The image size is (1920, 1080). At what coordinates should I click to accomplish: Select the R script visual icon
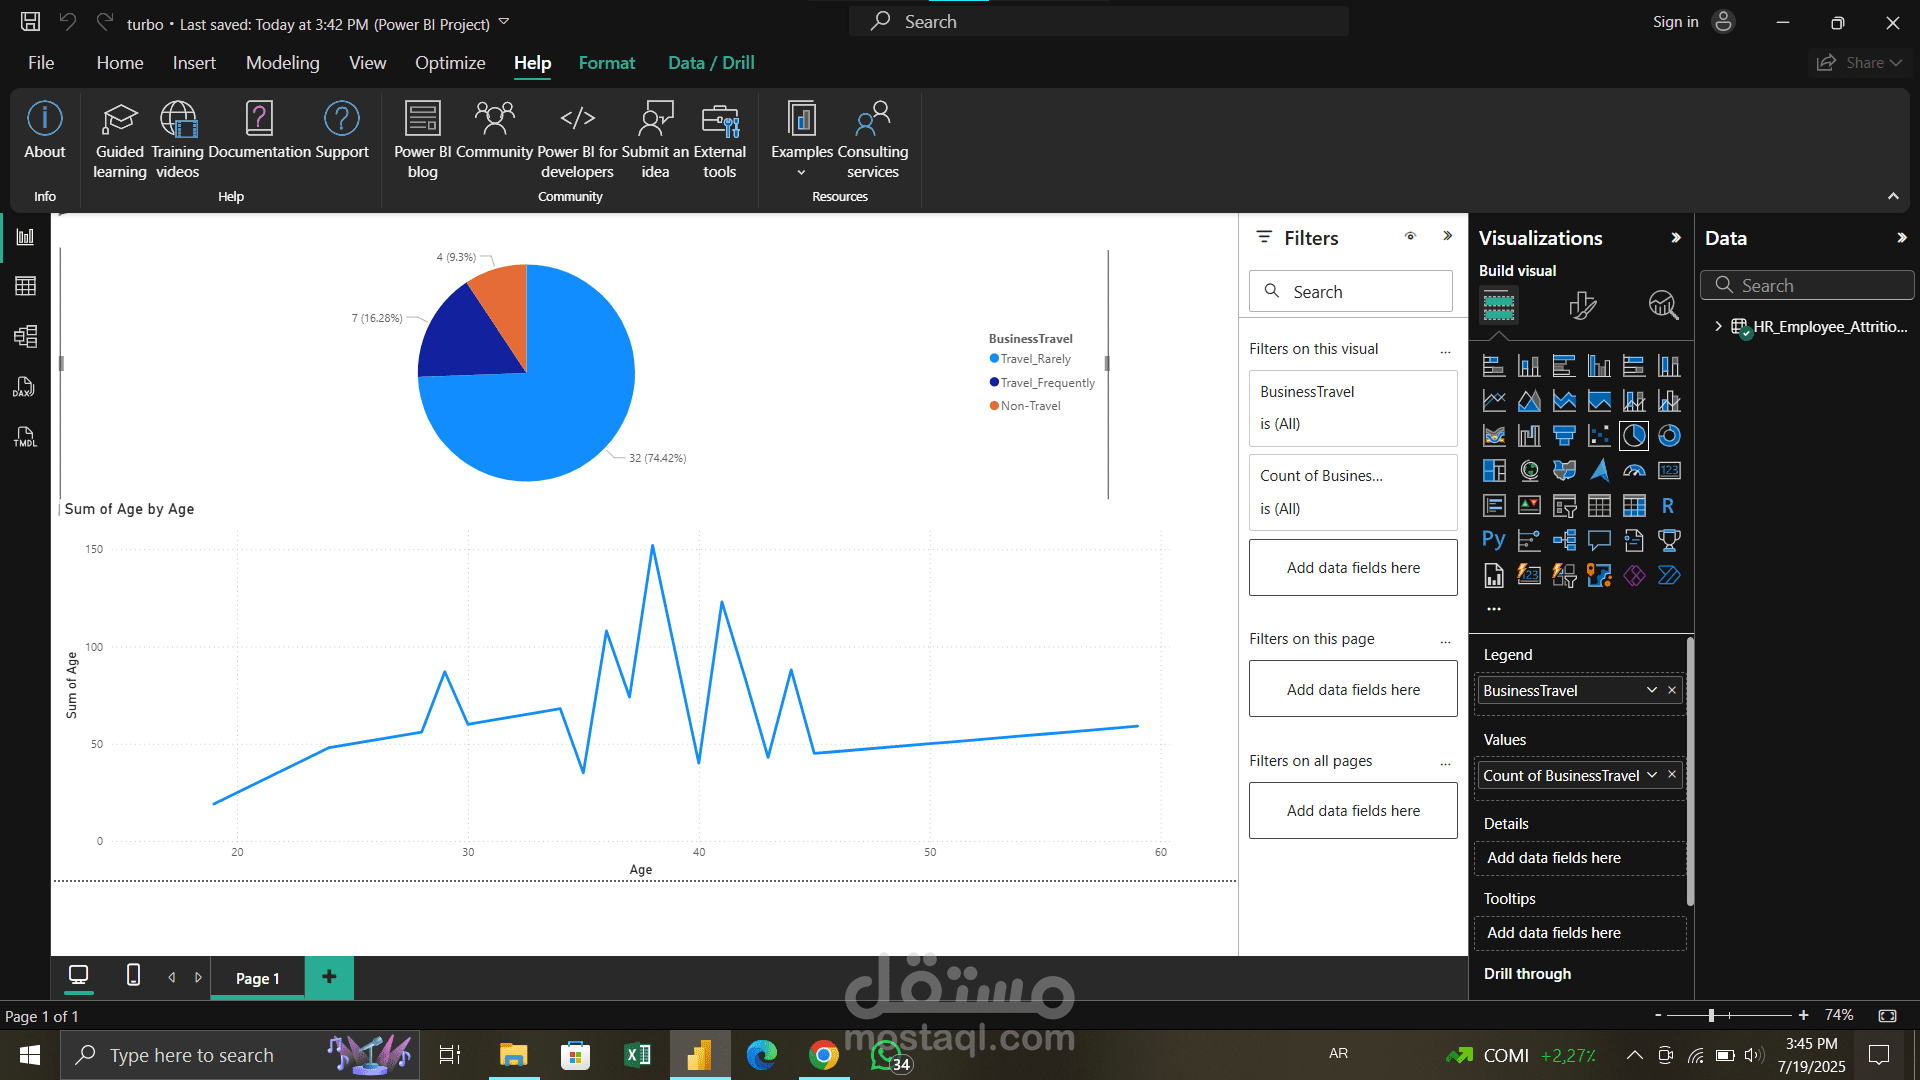(x=1669, y=506)
